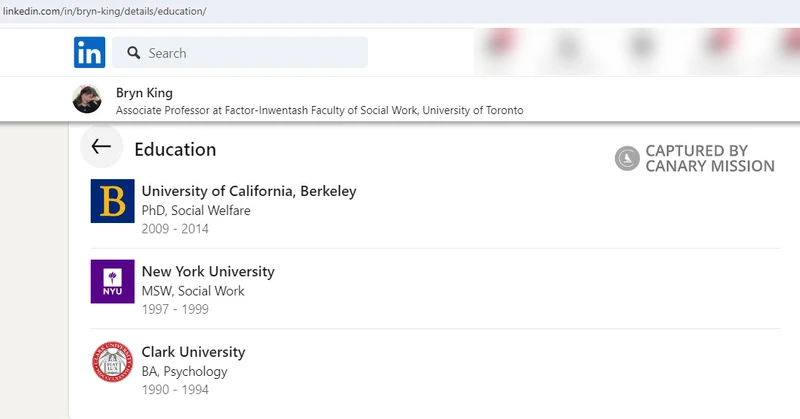Click the search magnifier icon
800x419 pixels.
point(132,53)
